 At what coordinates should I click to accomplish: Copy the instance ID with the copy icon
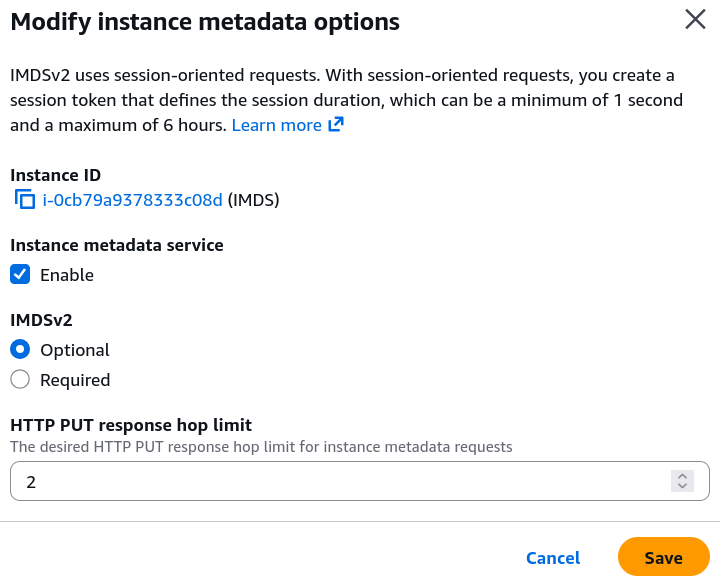tap(25, 199)
